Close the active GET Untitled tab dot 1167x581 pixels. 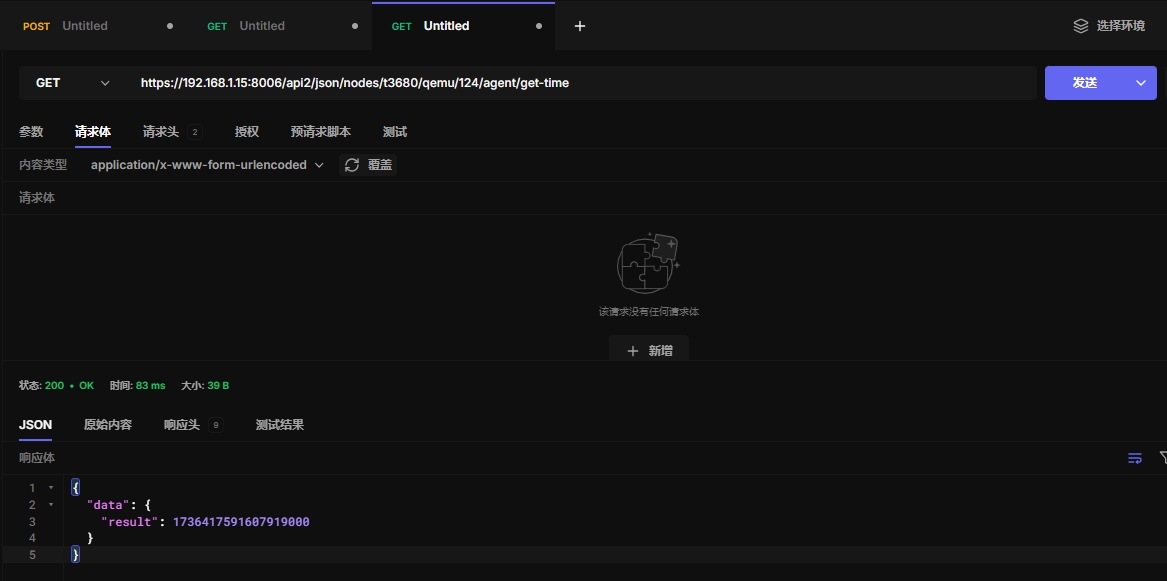pyautogui.click(x=539, y=26)
